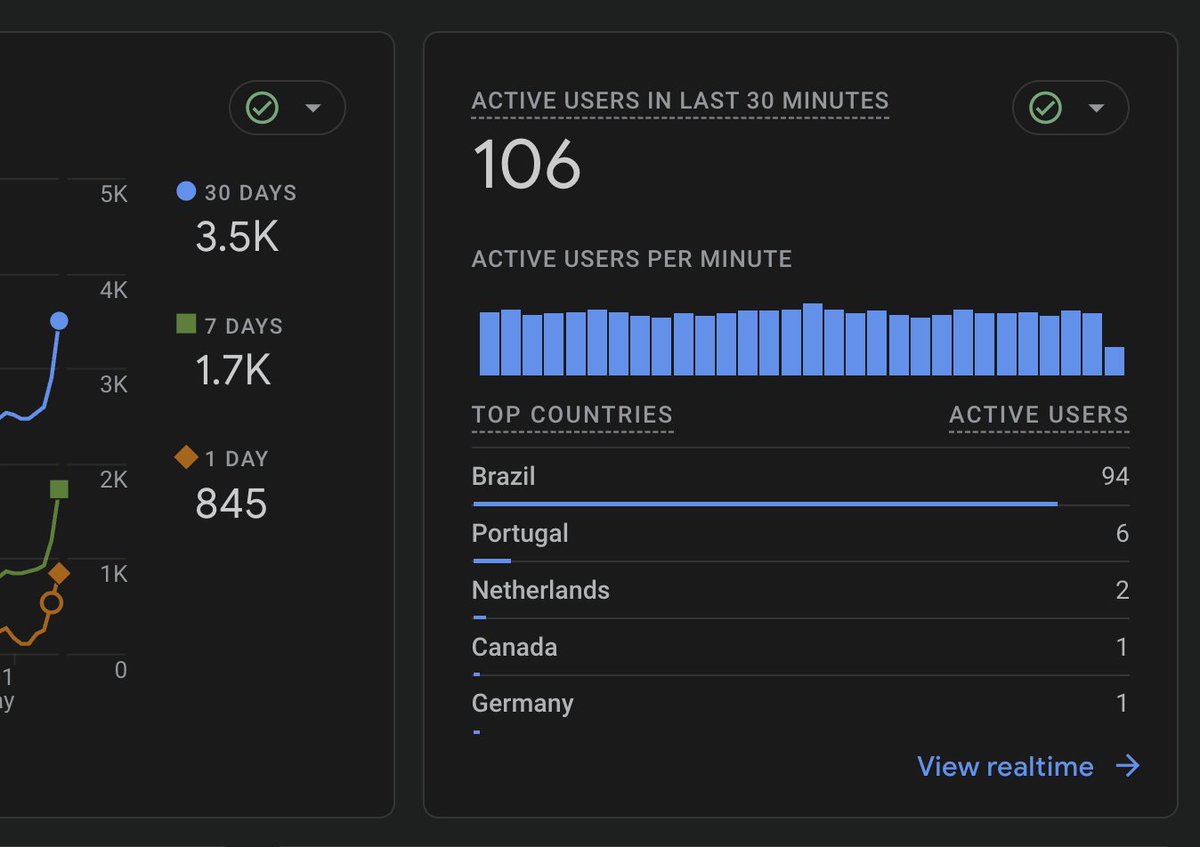Click the orange diamond endpoint on 1-day line
The image size is (1200, 847).
[x=59, y=574]
